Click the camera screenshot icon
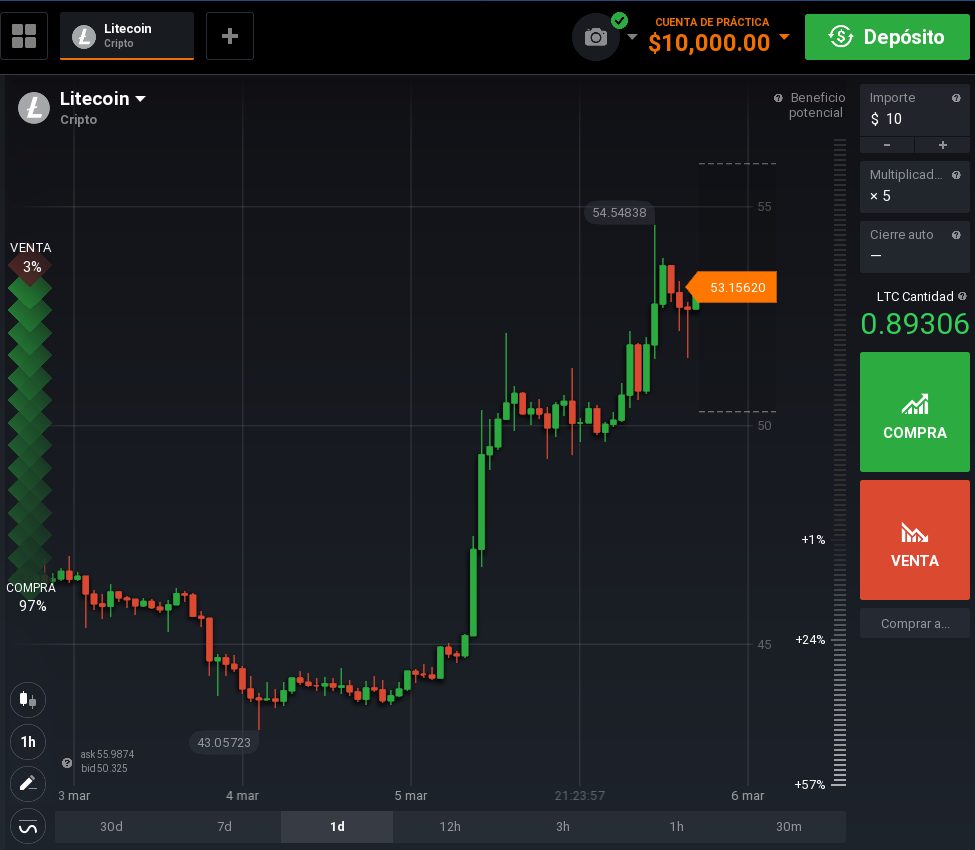The width and height of the screenshot is (975, 850). click(595, 37)
